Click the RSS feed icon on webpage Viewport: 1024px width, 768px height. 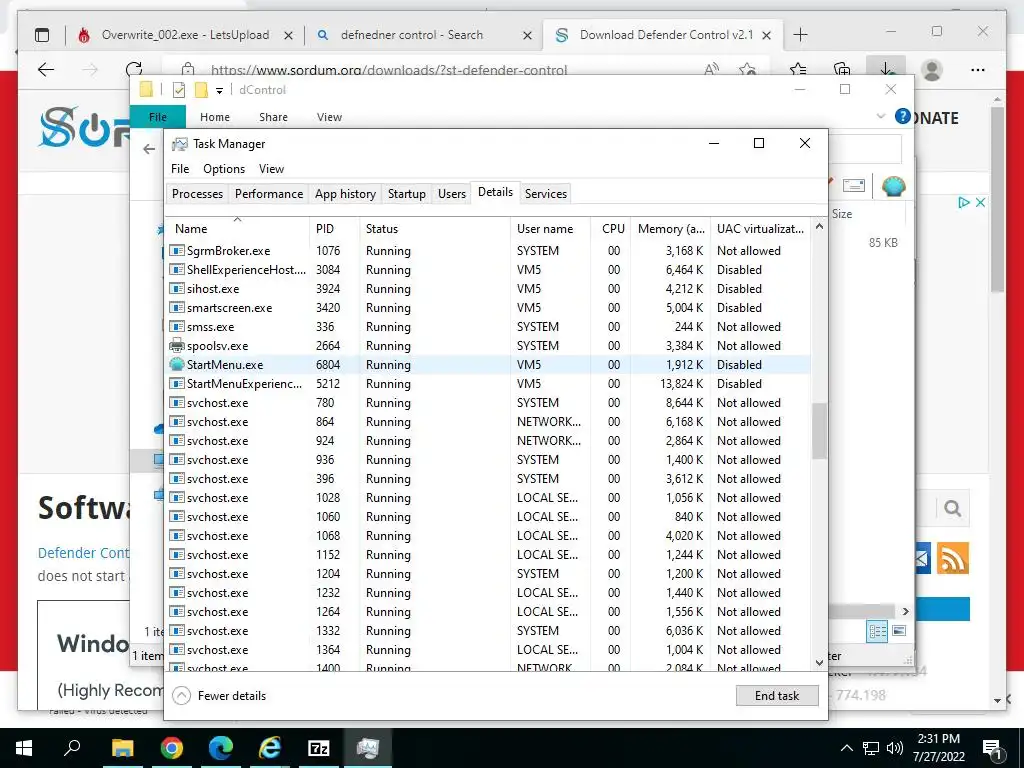[953, 558]
